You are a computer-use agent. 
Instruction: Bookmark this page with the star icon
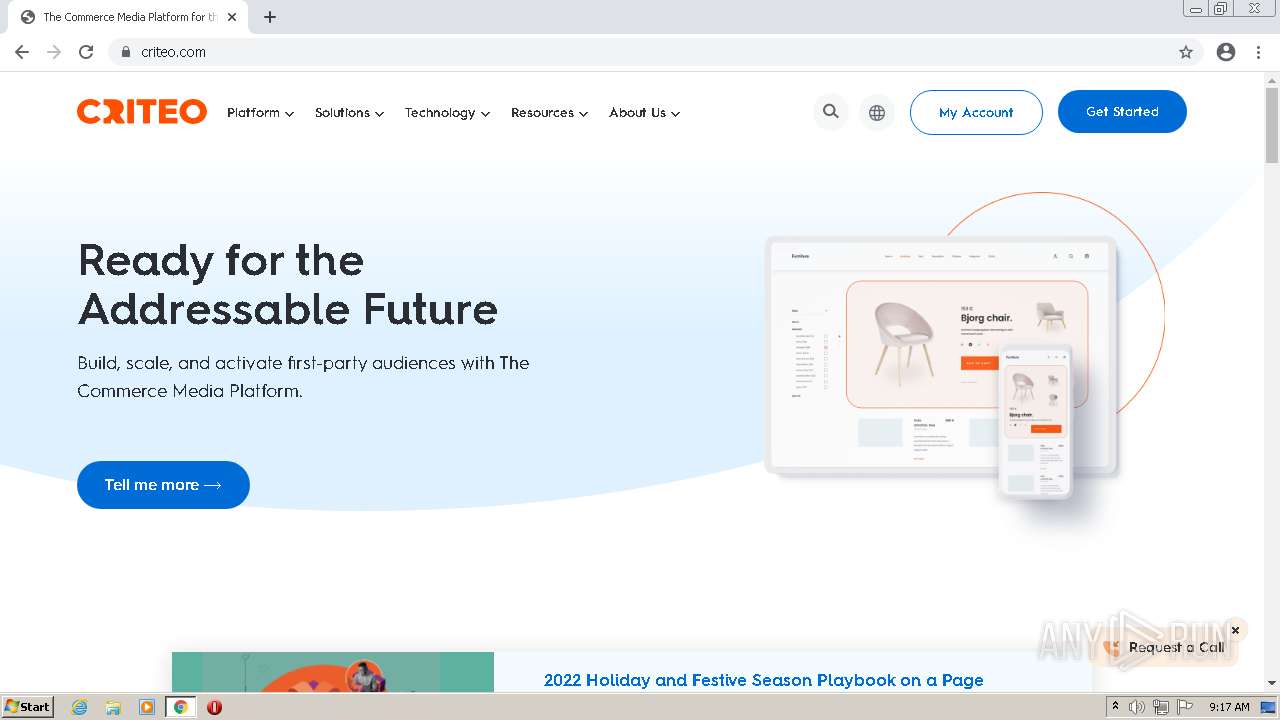coord(1186,52)
